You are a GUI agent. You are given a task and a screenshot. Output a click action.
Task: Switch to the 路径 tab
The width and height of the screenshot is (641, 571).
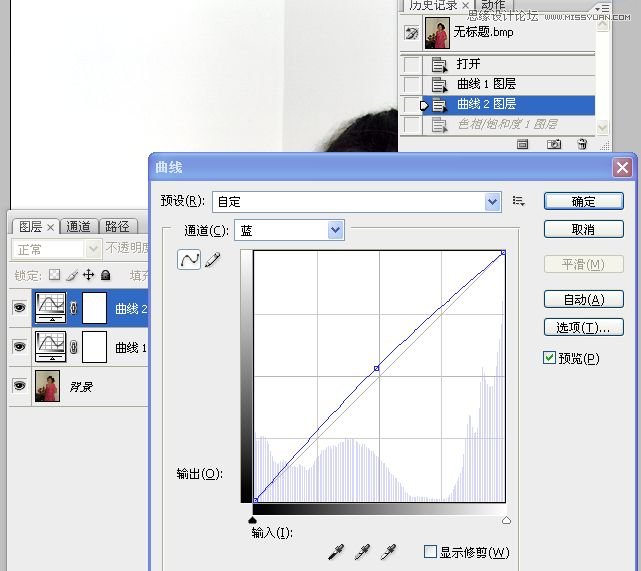click(117, 226)
